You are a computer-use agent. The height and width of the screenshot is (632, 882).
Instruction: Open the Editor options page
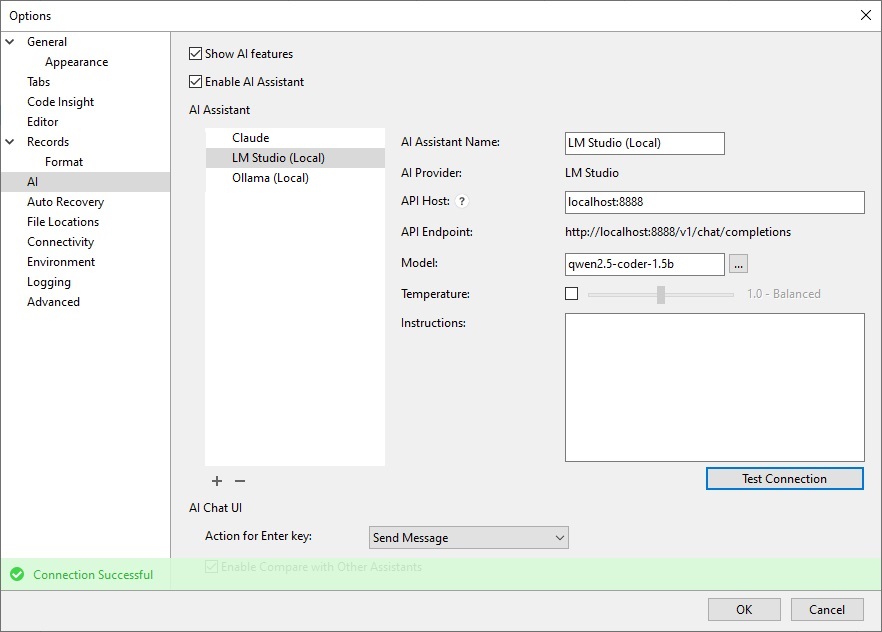click(42, 121)
